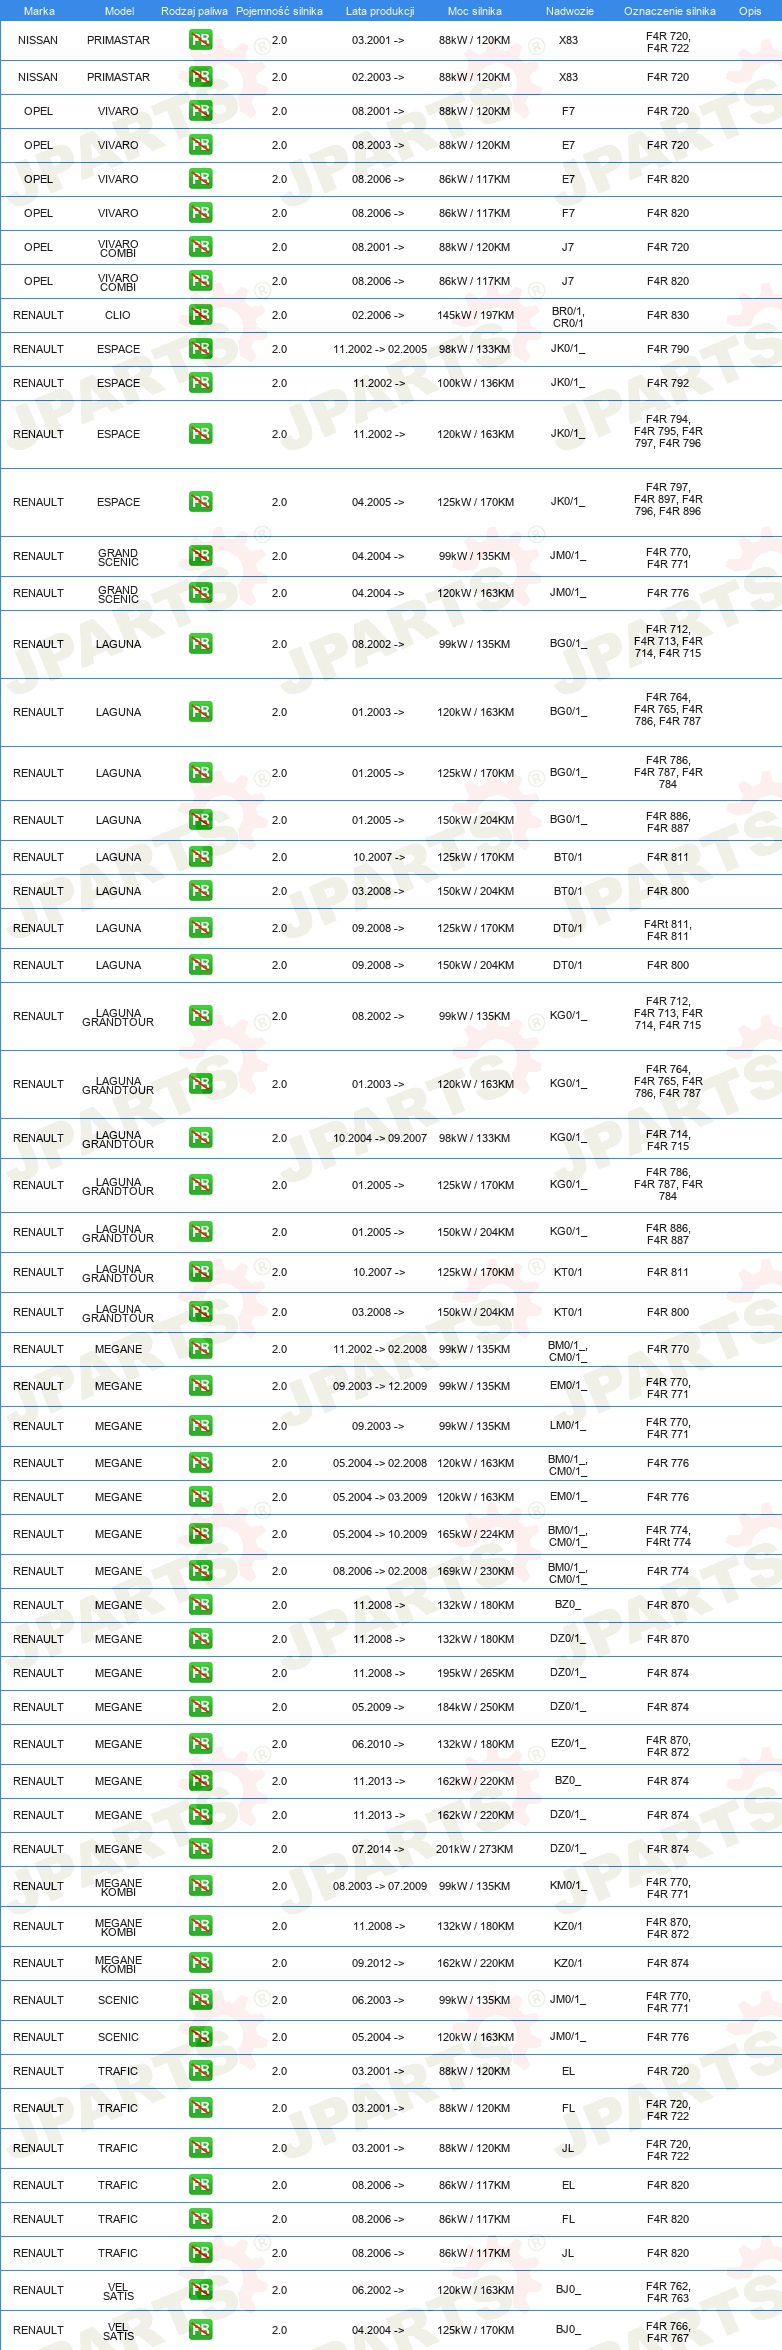782x2350 pixels.
Task: Select engine code cell F4R 762, F4R 763
Action: tap(668, 2292)
